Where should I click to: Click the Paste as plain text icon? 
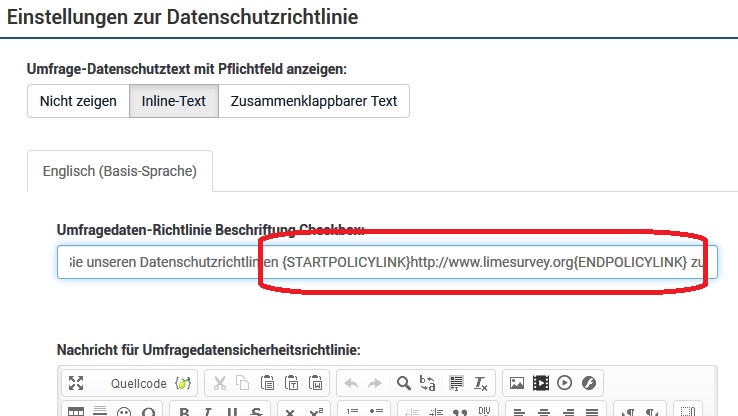[291, 382]
